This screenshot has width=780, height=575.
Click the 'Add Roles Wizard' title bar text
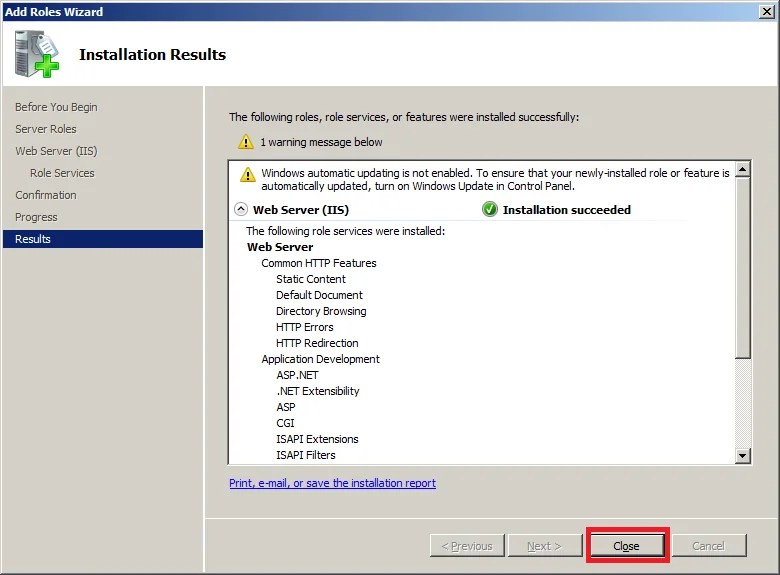(x=54, y=11)
